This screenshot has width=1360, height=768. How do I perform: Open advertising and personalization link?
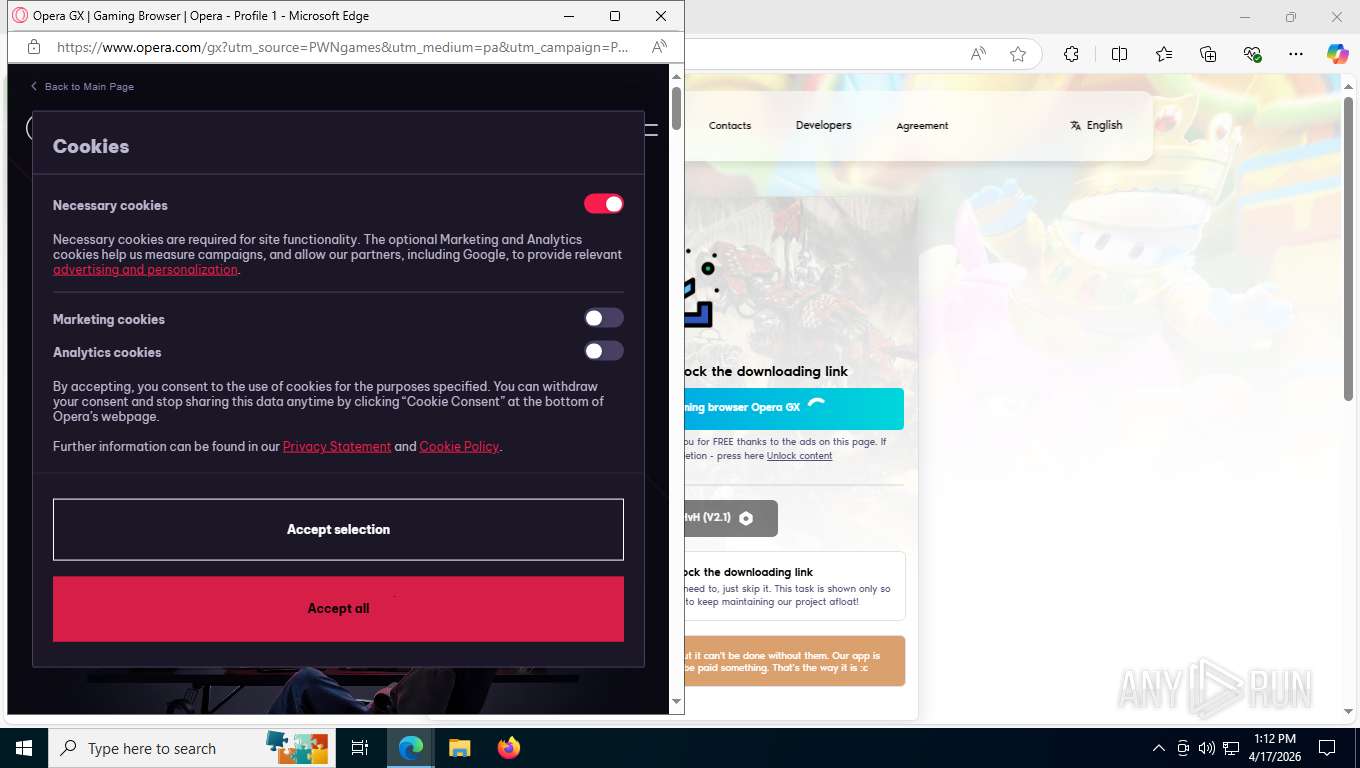[x=145, y=269]
